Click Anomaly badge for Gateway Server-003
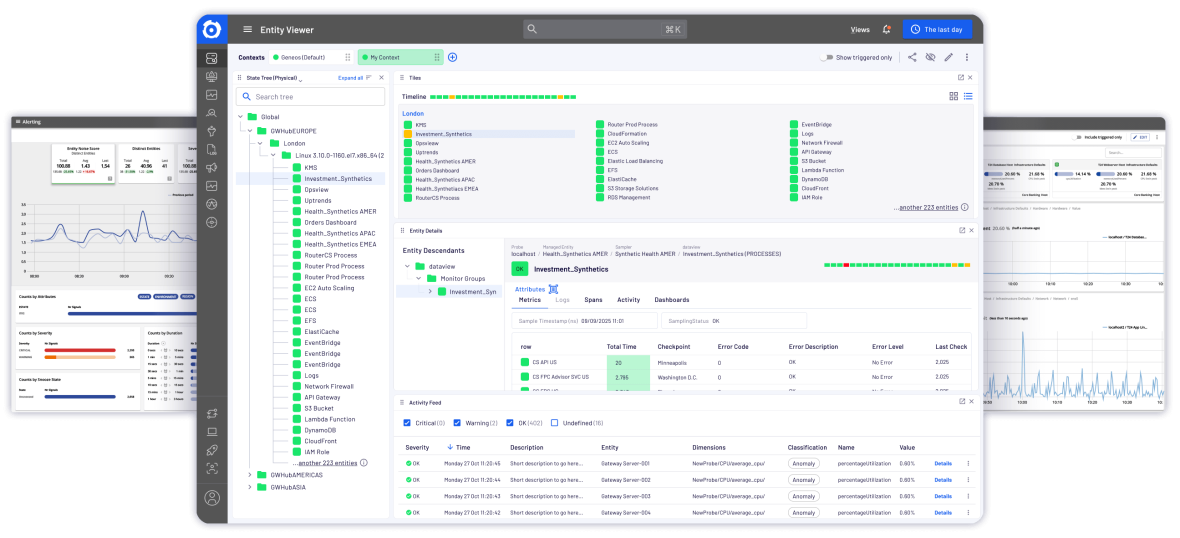Screen dimensions: 1180x538 804,496
